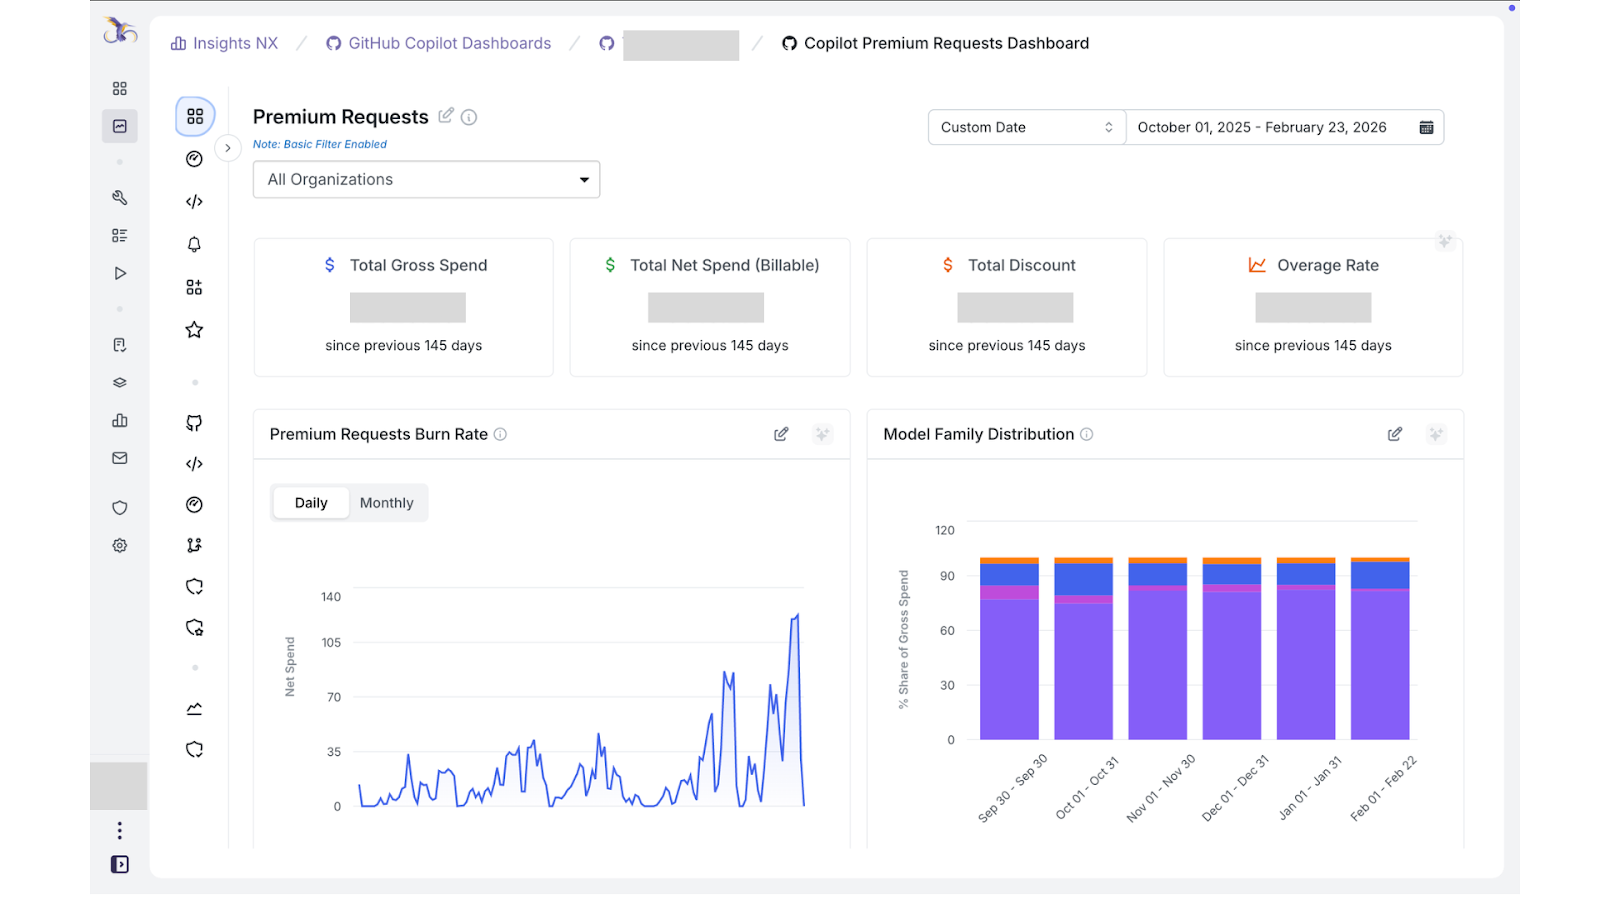The height and width of the screenshot is (900, 1600).
Task: Open the All Organizations dropdown
Action: coord(426,180)
